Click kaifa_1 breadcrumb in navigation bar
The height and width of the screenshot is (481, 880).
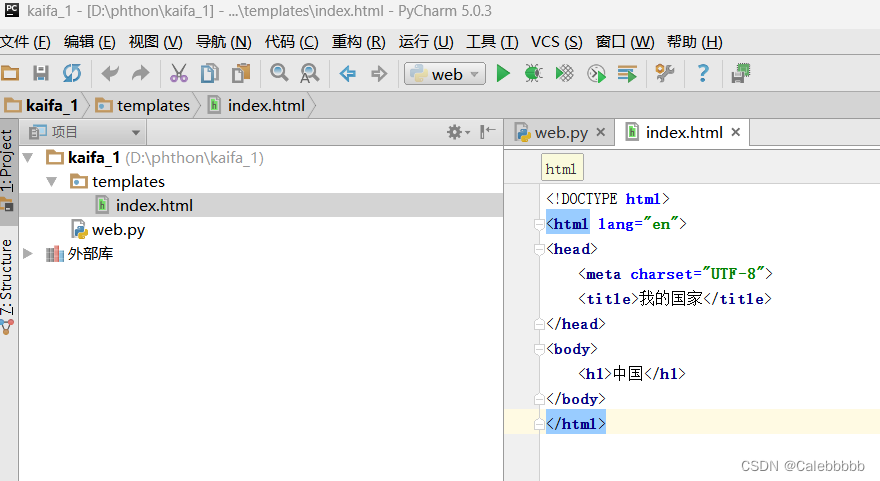(x=42, y=106)
